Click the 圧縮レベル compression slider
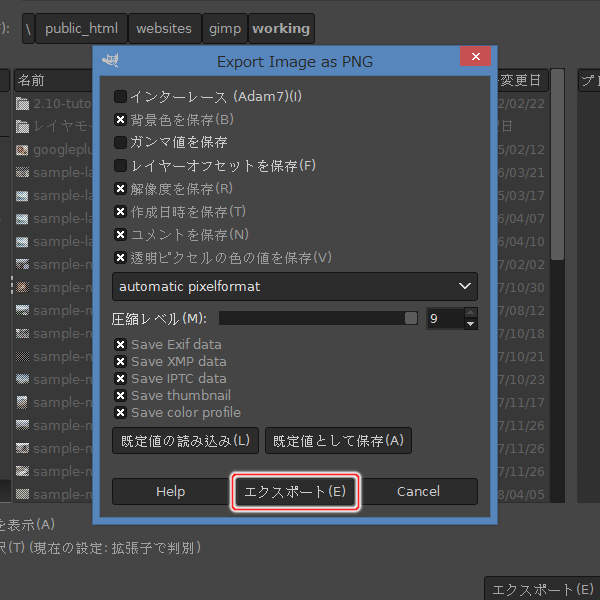 pos(318,318)
